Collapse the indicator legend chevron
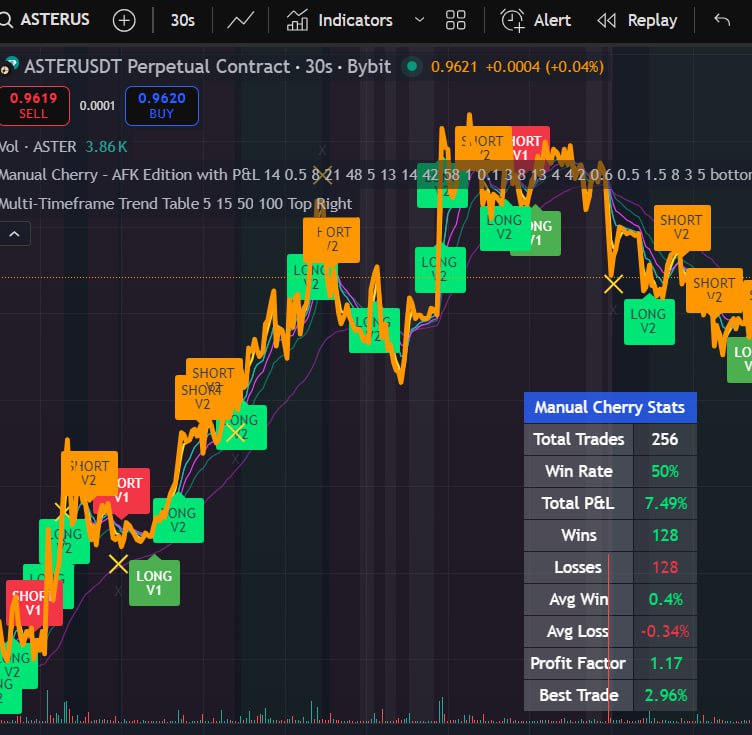 click(14, 234)
